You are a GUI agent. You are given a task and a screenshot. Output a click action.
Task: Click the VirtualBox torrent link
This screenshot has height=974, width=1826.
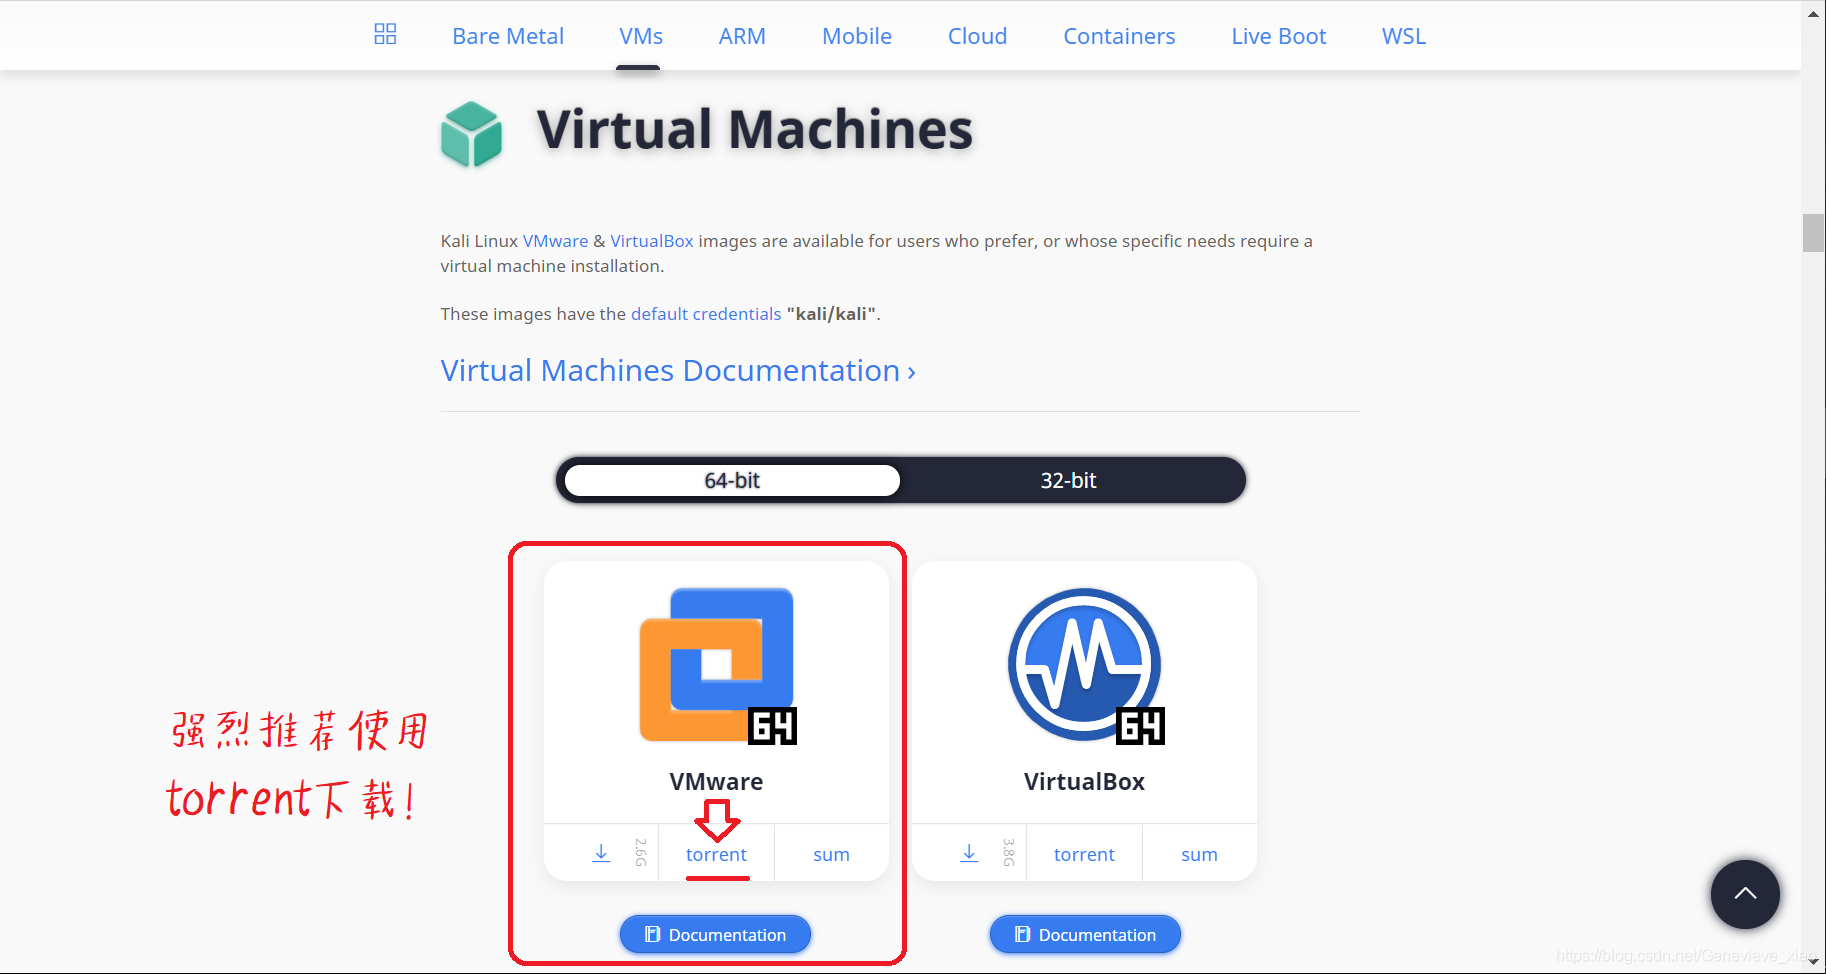point(1084,854)
